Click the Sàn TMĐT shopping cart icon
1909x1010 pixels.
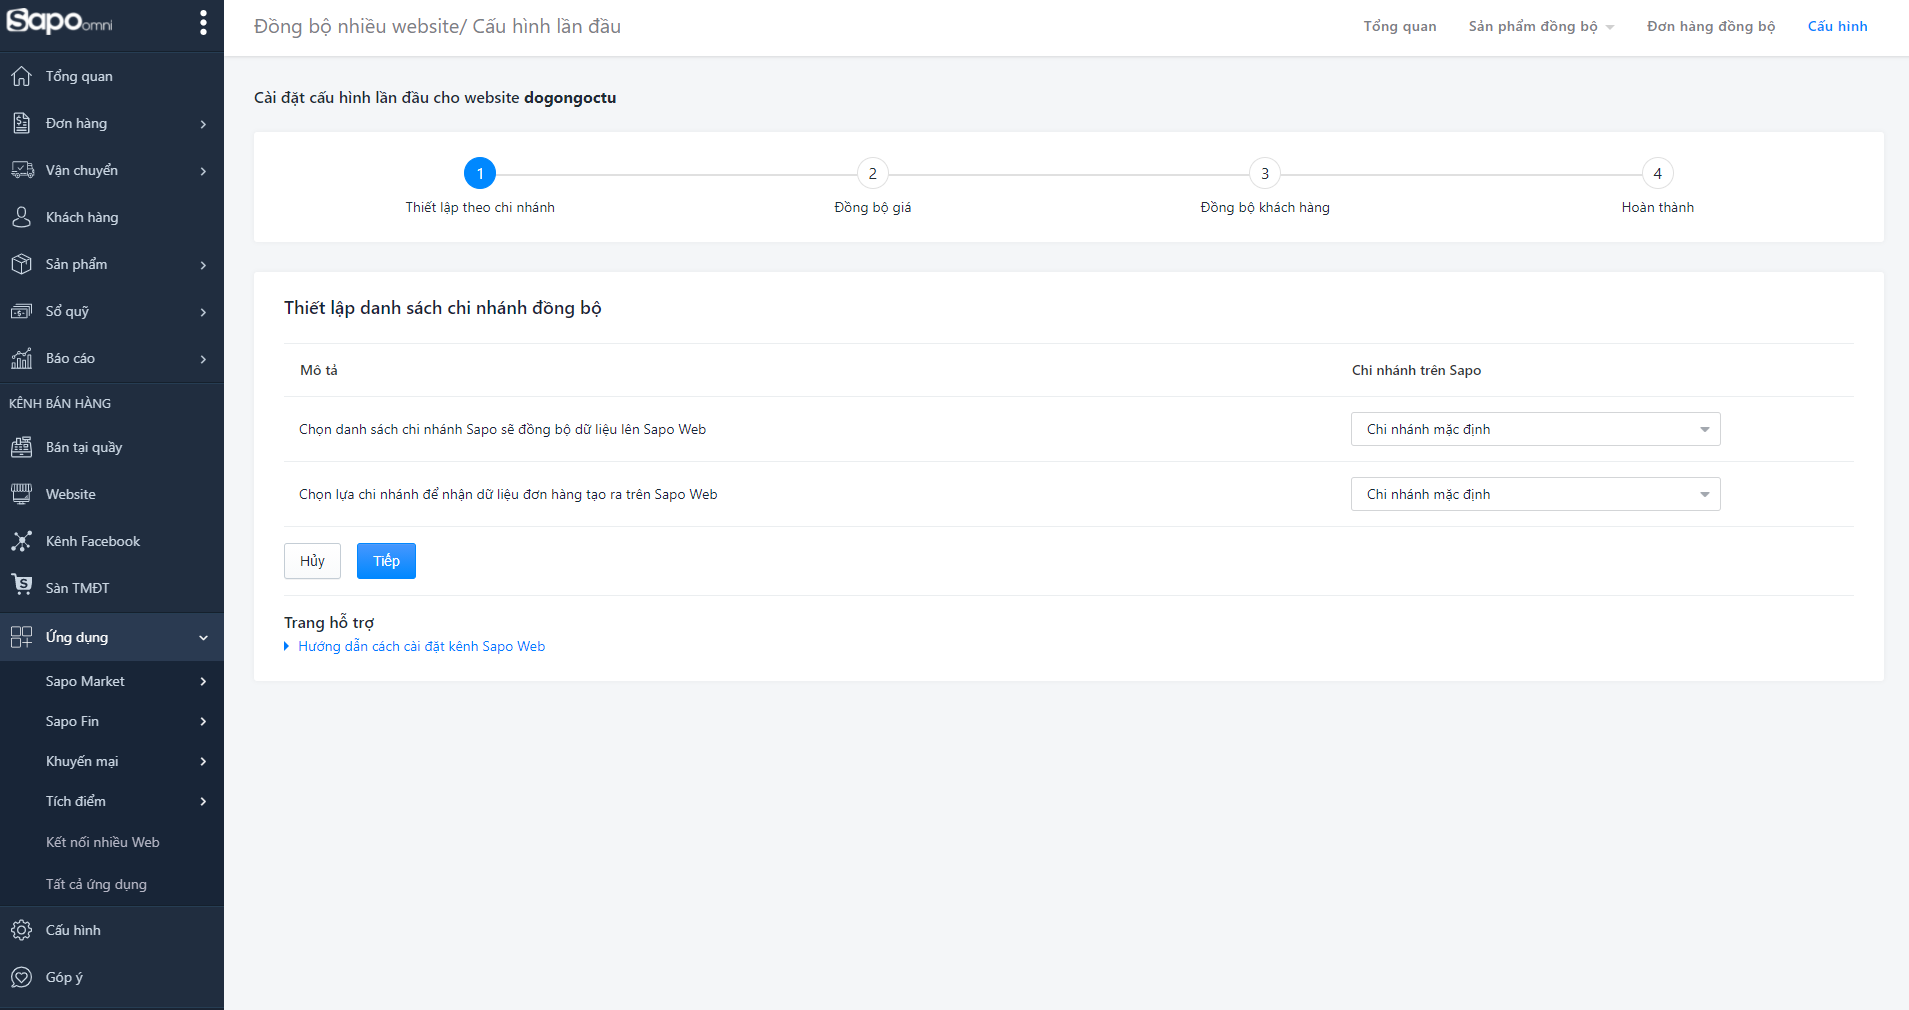point(21,585)
